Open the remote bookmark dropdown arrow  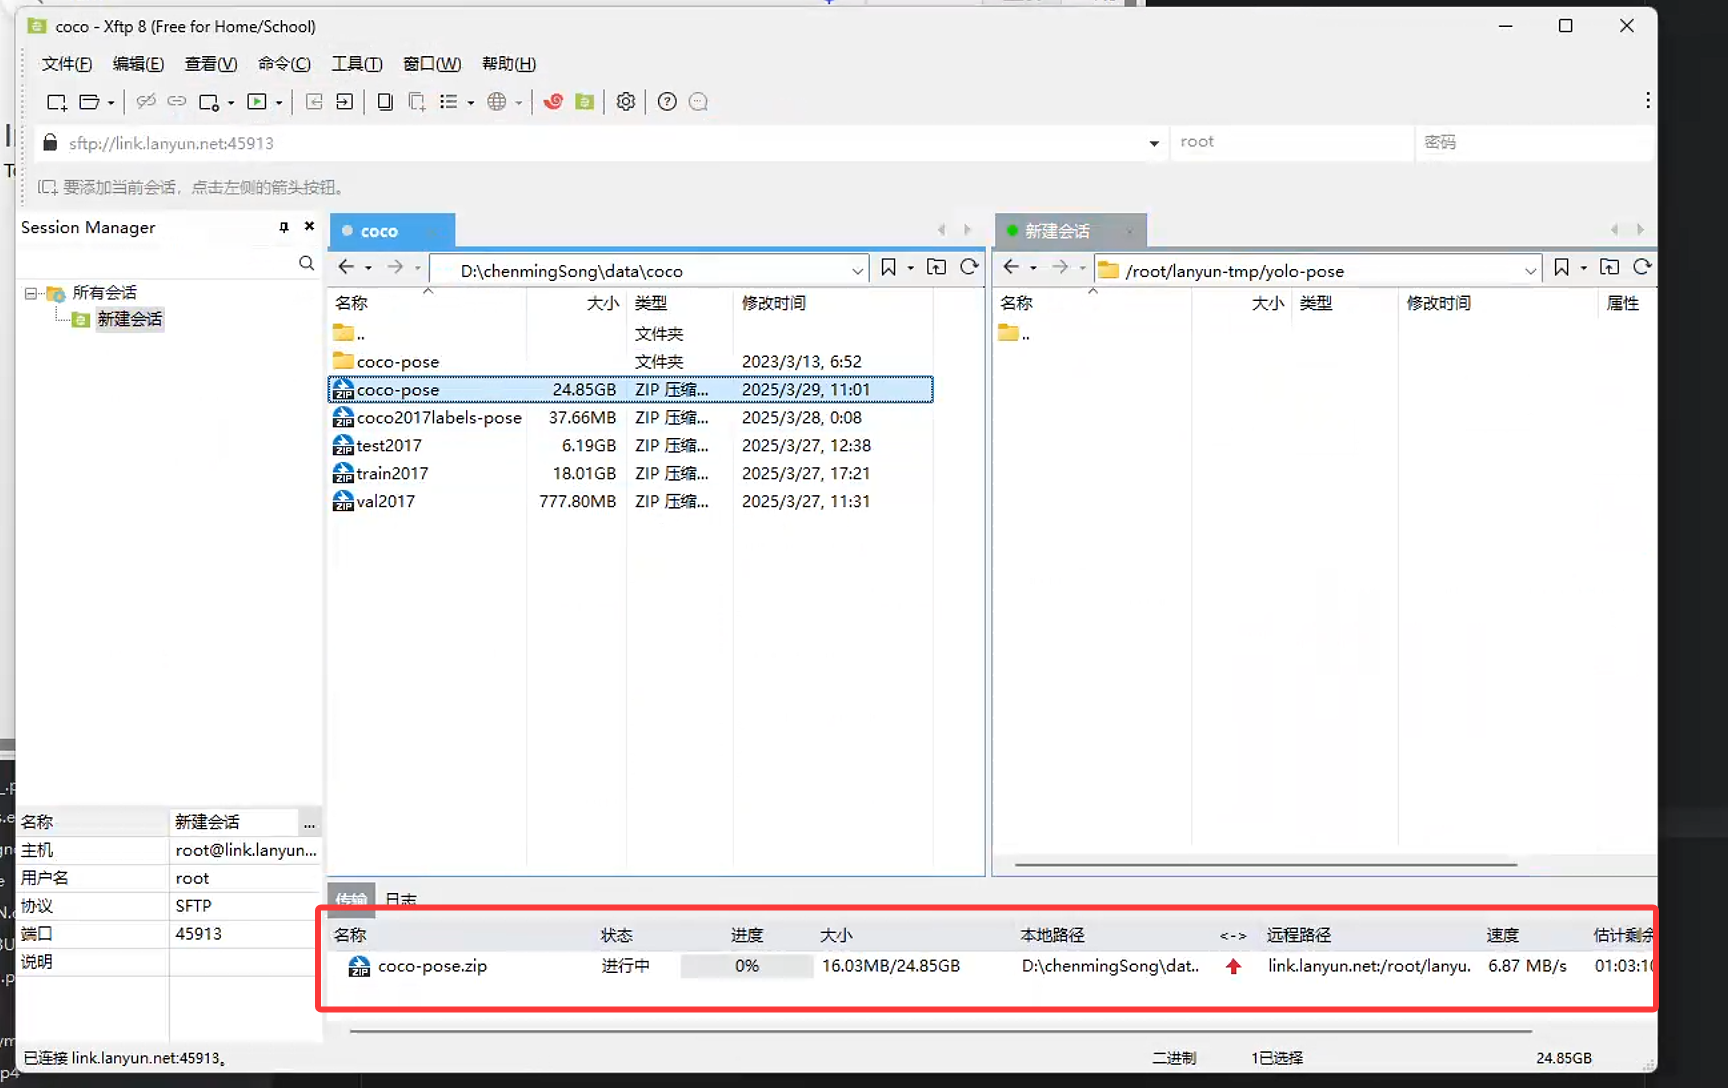coord(1583,268)
